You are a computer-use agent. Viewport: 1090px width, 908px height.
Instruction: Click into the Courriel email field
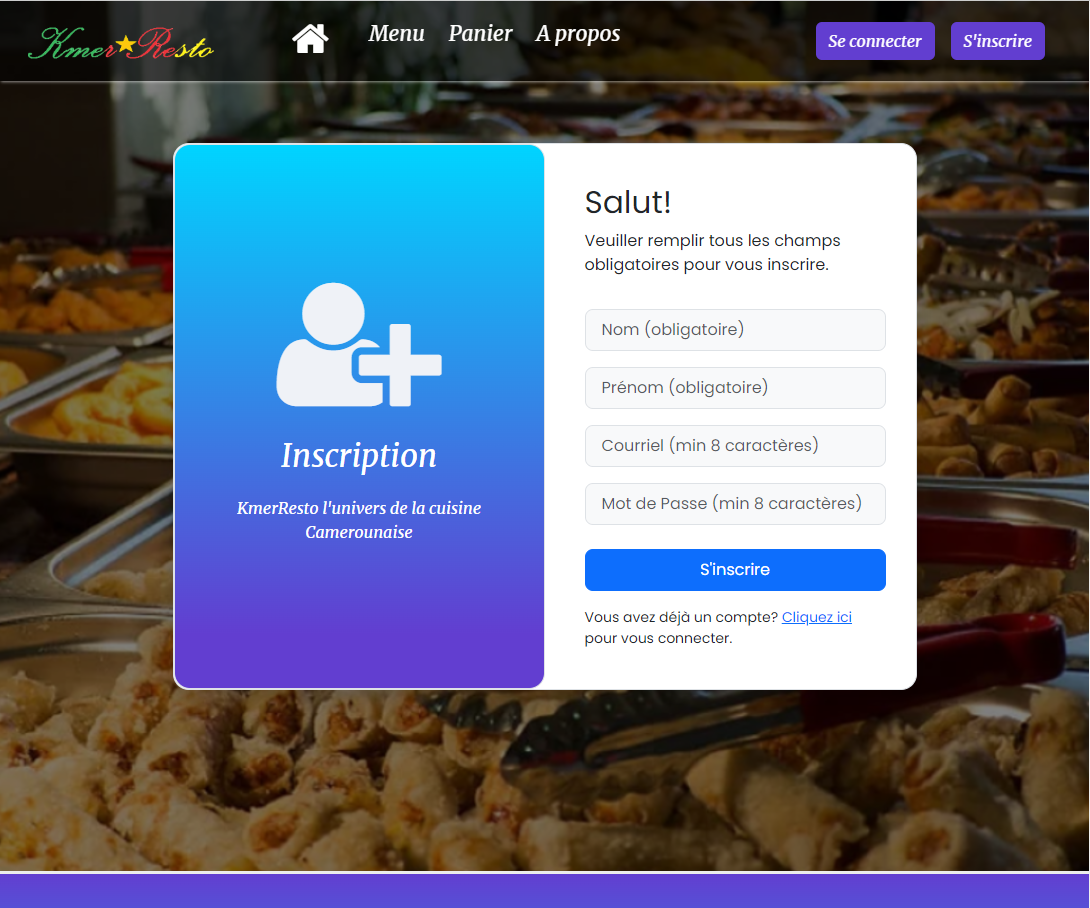pos(735,446)
